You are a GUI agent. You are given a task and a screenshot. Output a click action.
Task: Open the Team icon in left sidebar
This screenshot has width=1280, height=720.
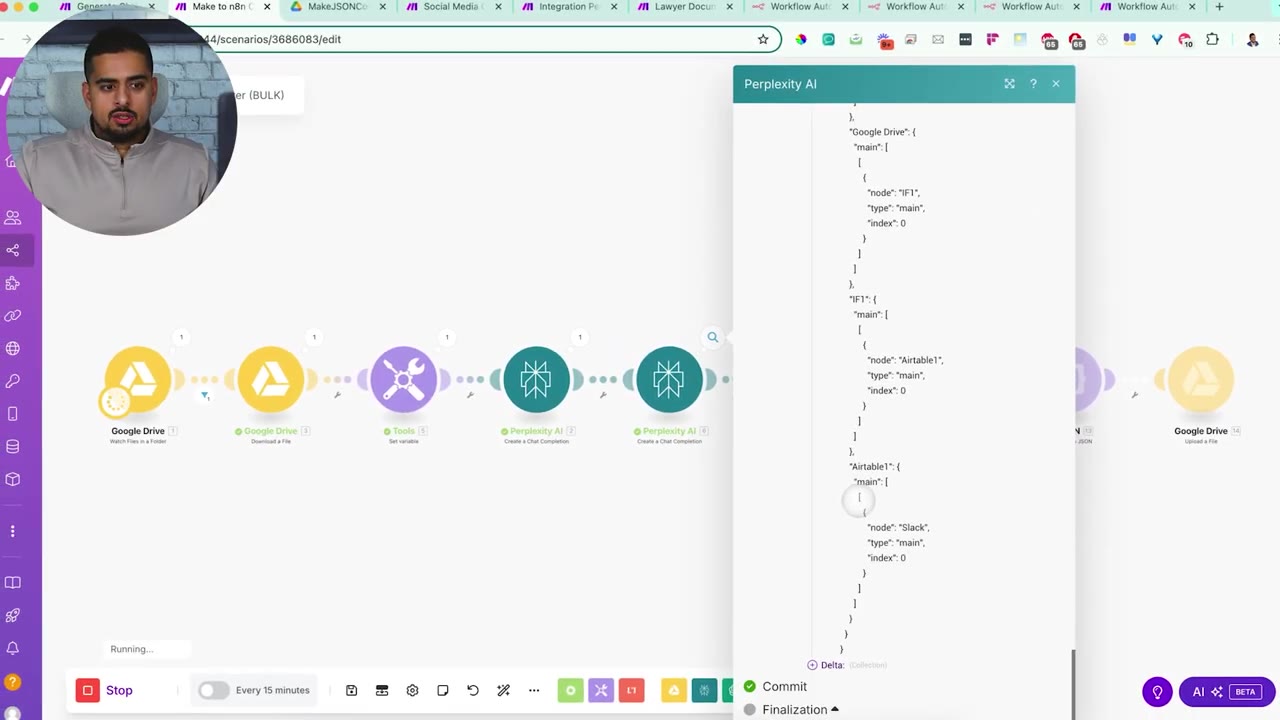click(13, 217)
